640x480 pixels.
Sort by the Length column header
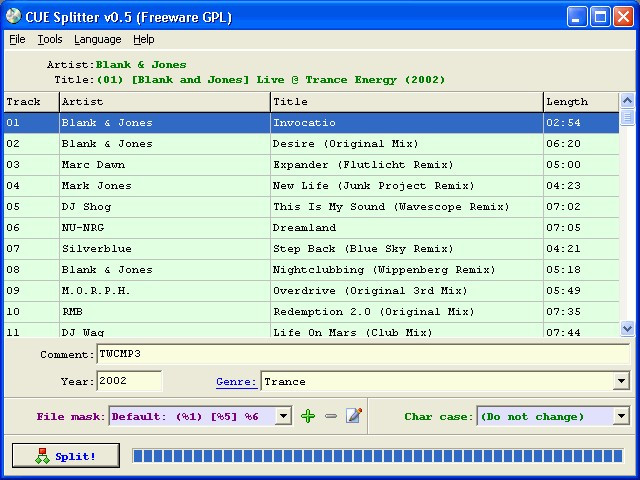(x=581, y=102)
